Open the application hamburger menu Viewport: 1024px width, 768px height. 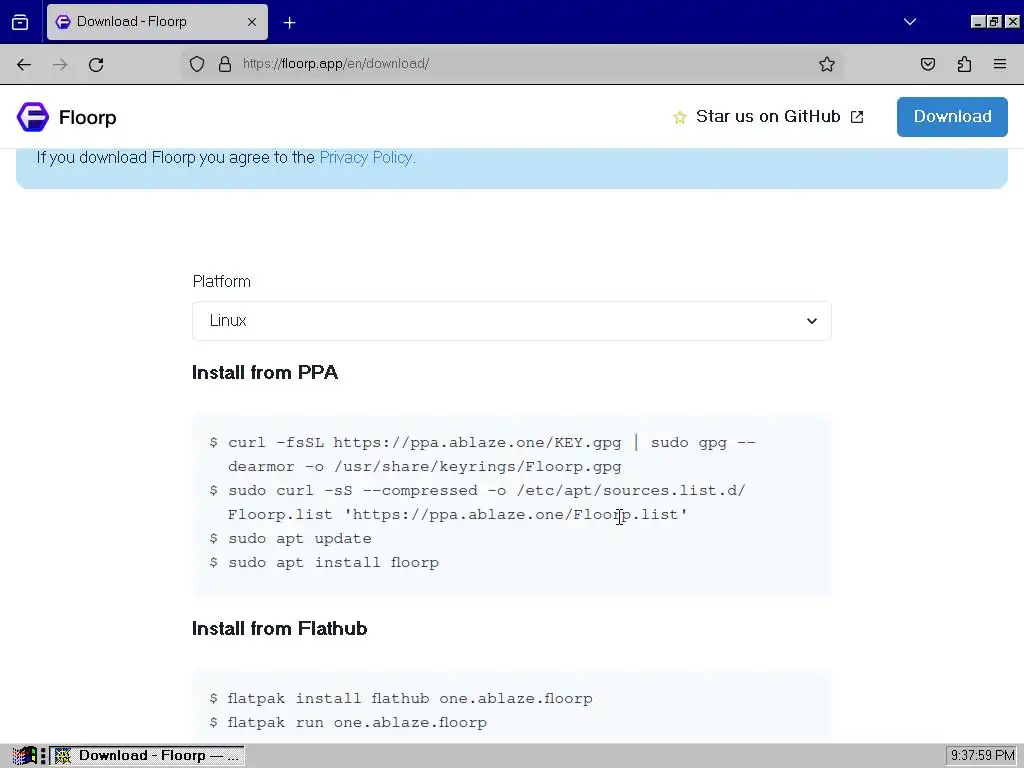[x=1000, y=64]
